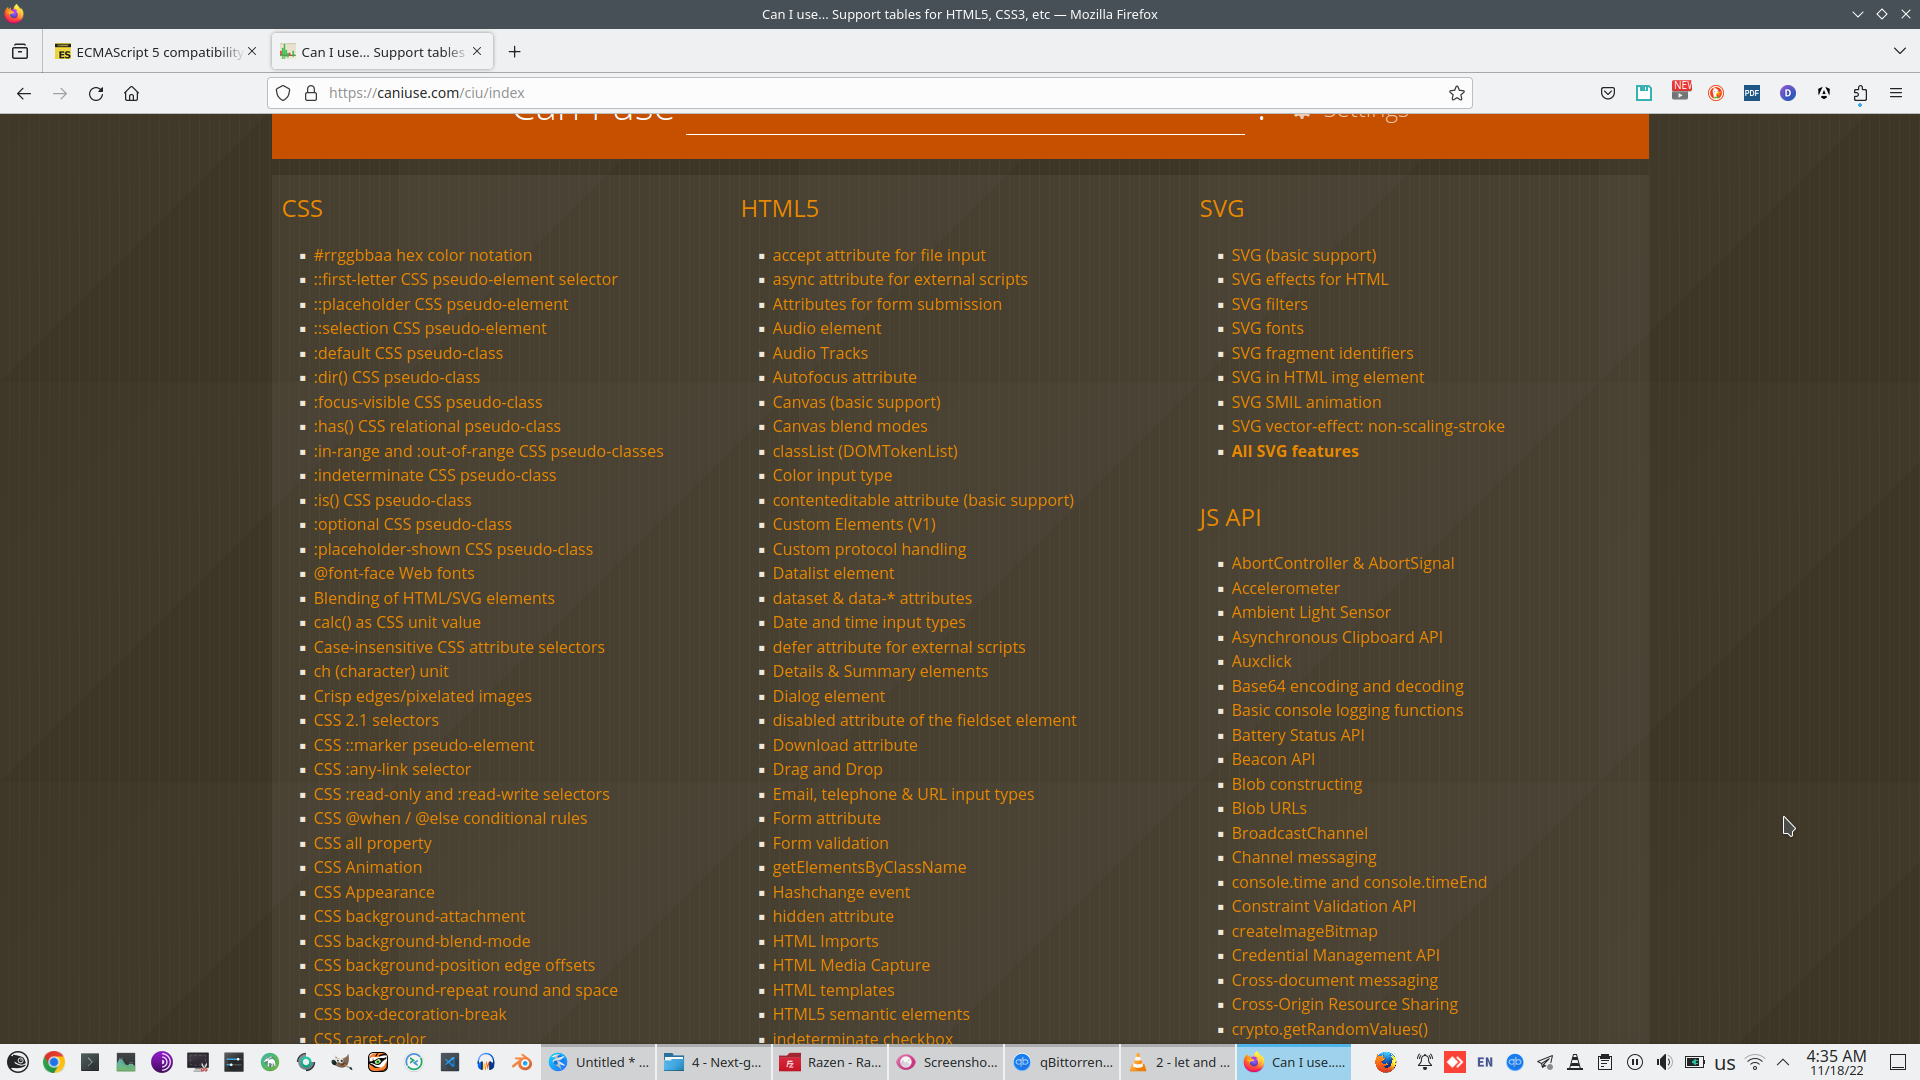Launch Google Chrome from the taskbar
Viewport: 1920px width, 1080px height.
click(54, 1062)
